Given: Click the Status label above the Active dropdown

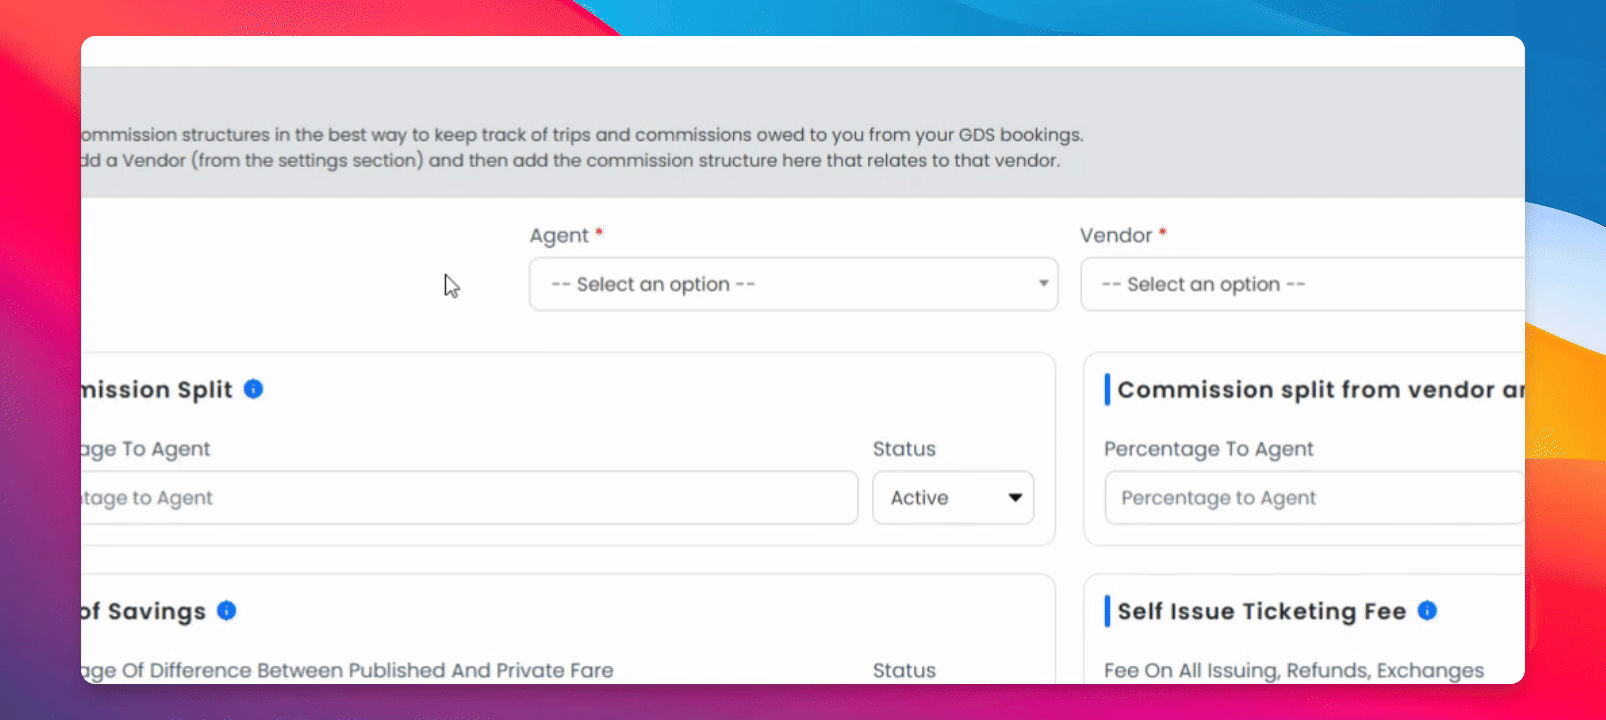Looking at the screenshot, I should (x=904, y=449).
